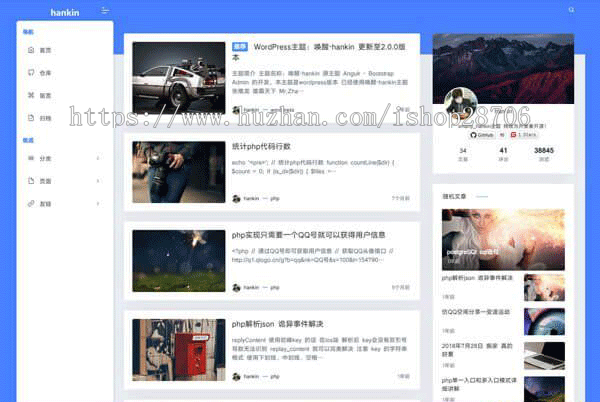Screen dimensions: 600x402
Task: Open the red mailbox post thumbnail
Action: [179, 350]
